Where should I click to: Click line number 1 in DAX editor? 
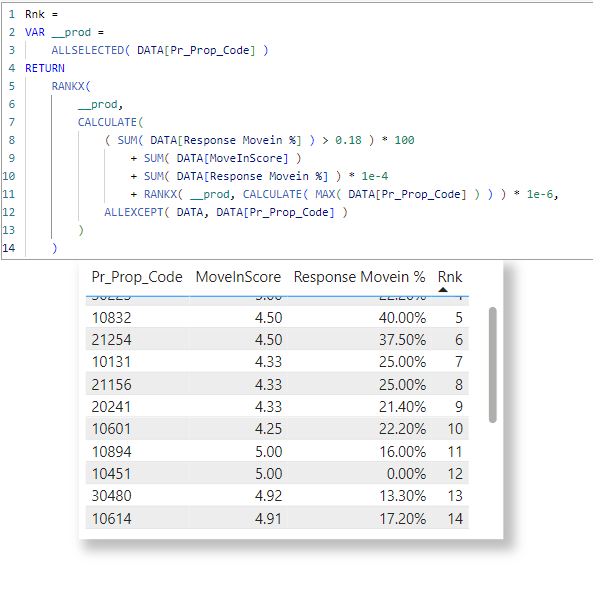[x=12, y=14]
